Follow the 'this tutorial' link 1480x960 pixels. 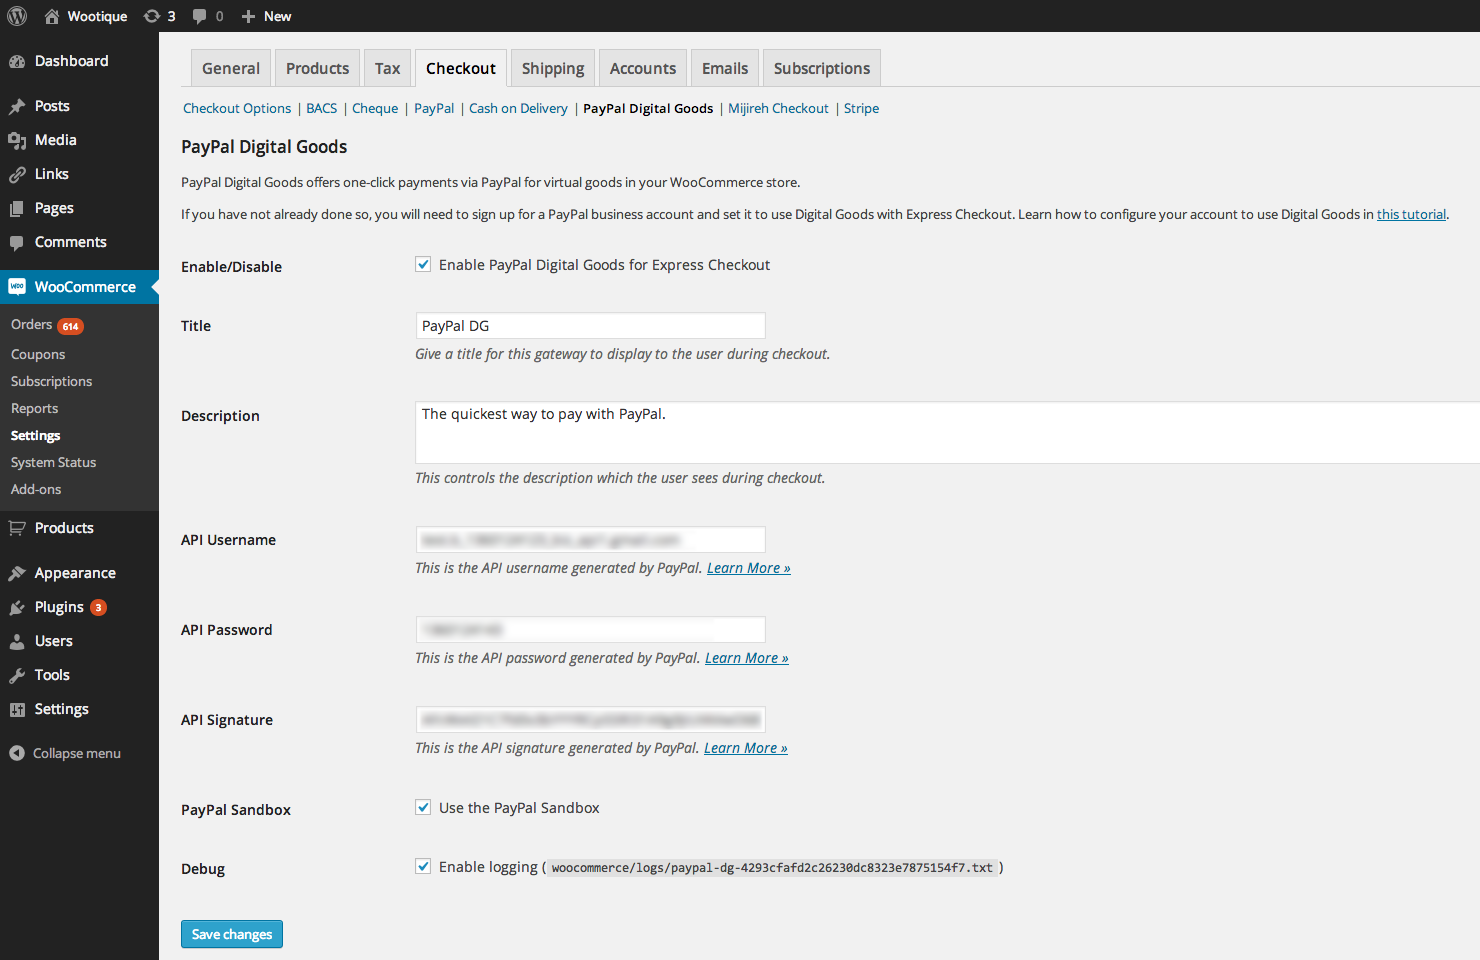[1411, 214]
